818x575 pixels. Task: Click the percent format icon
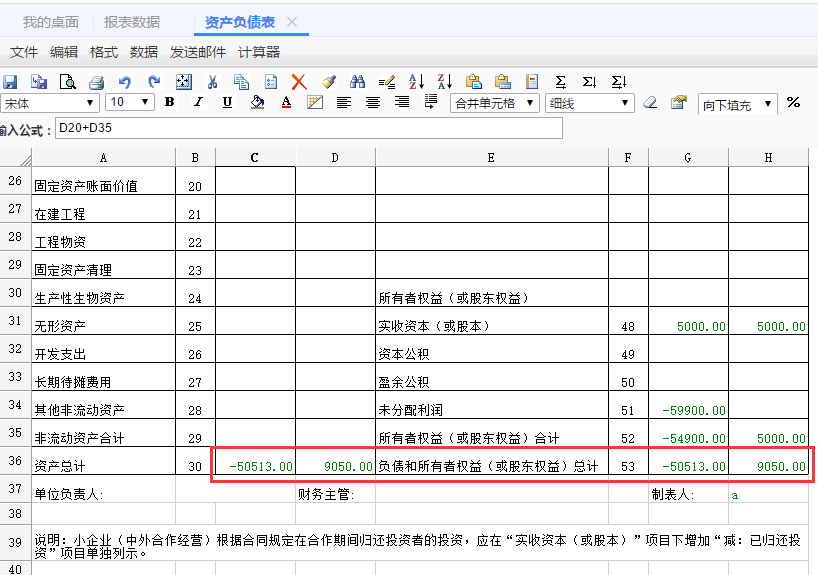[x=793, y=102]
